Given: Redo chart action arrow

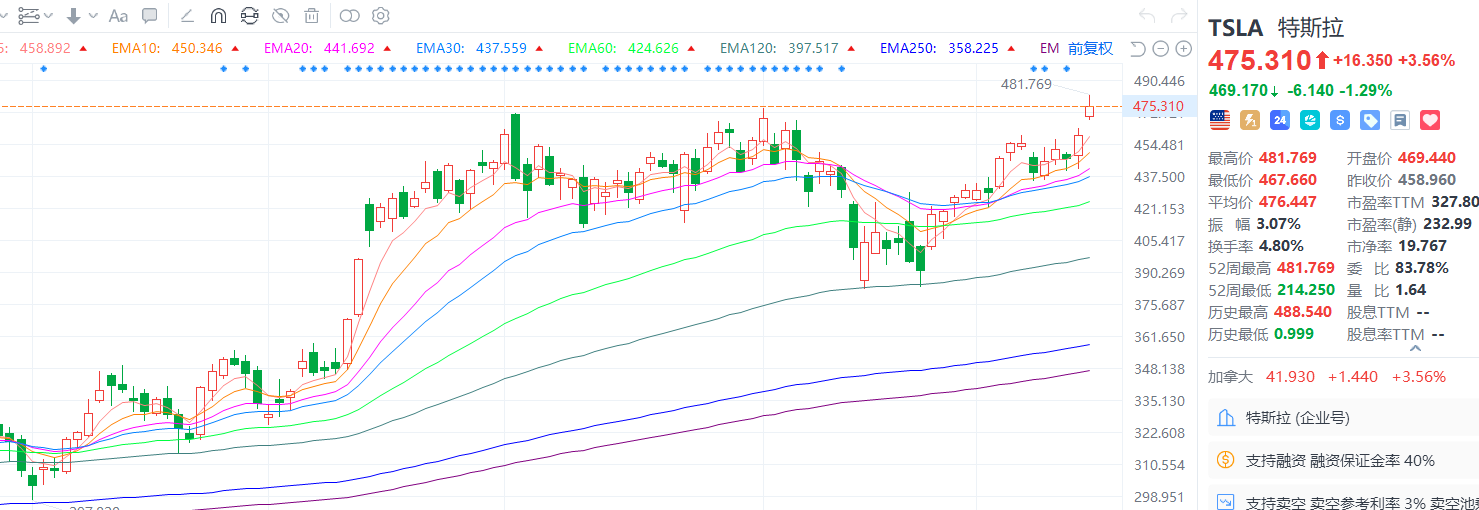Looking at the screenshot, I should (1178, 15).
